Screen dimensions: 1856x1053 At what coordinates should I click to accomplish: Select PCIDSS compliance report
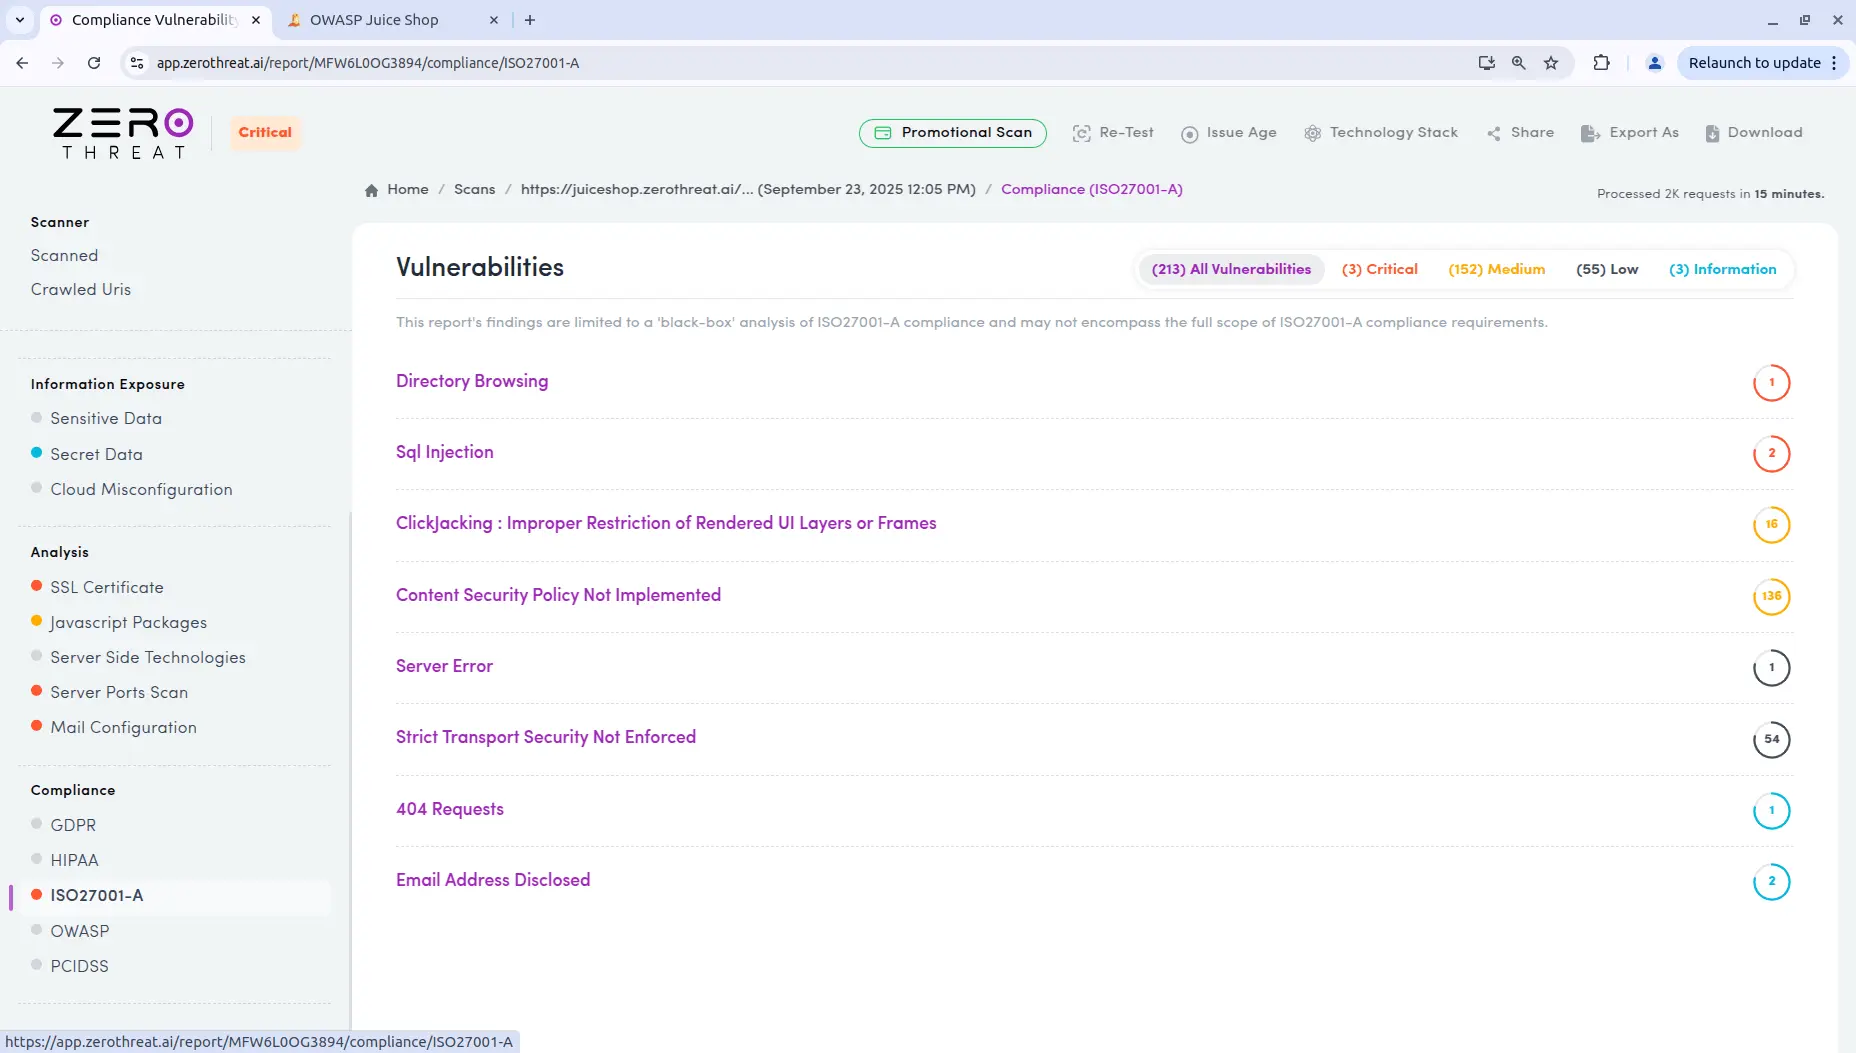coord(79,967)
